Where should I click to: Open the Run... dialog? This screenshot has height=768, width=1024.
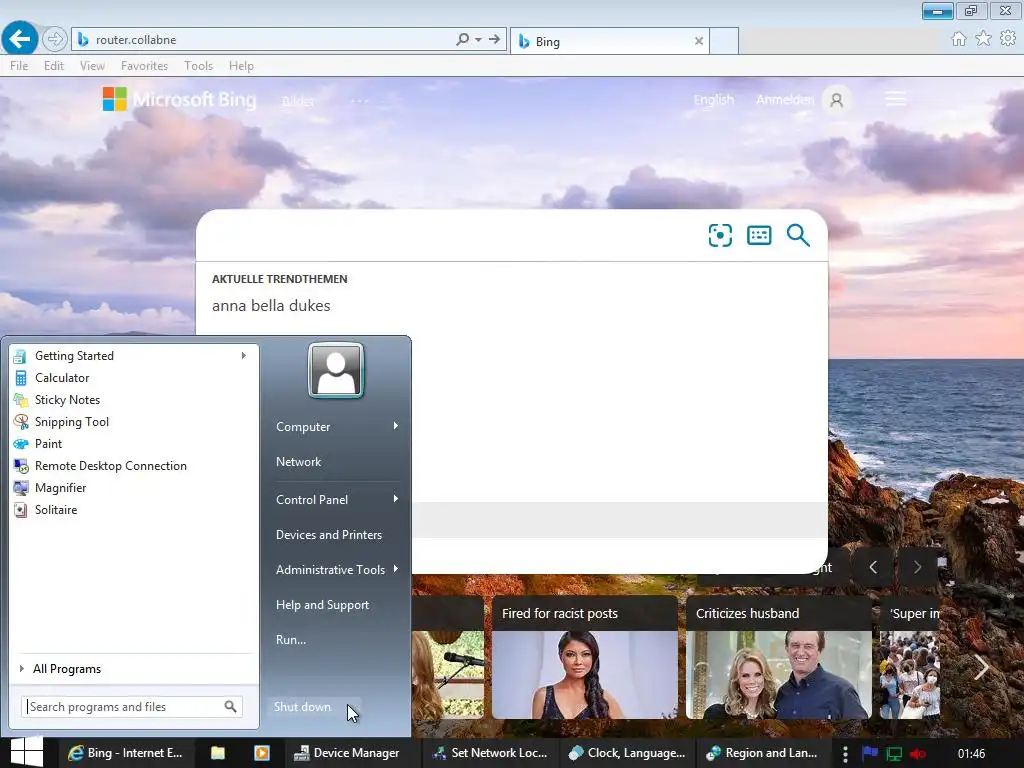[x=291, y=640]
